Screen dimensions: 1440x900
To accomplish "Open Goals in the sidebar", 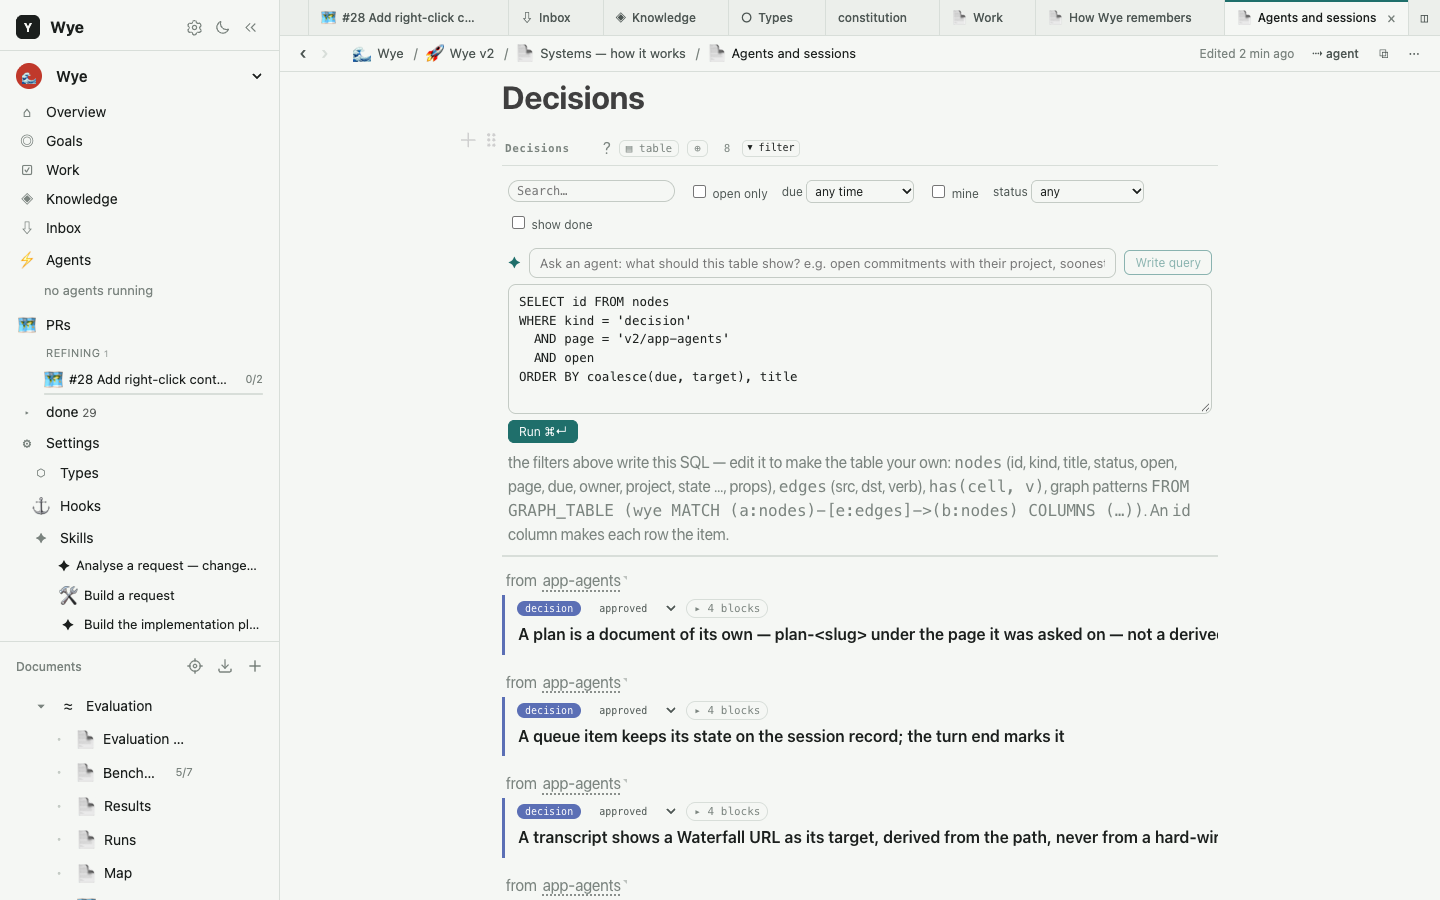I will [x=64, y=141].
